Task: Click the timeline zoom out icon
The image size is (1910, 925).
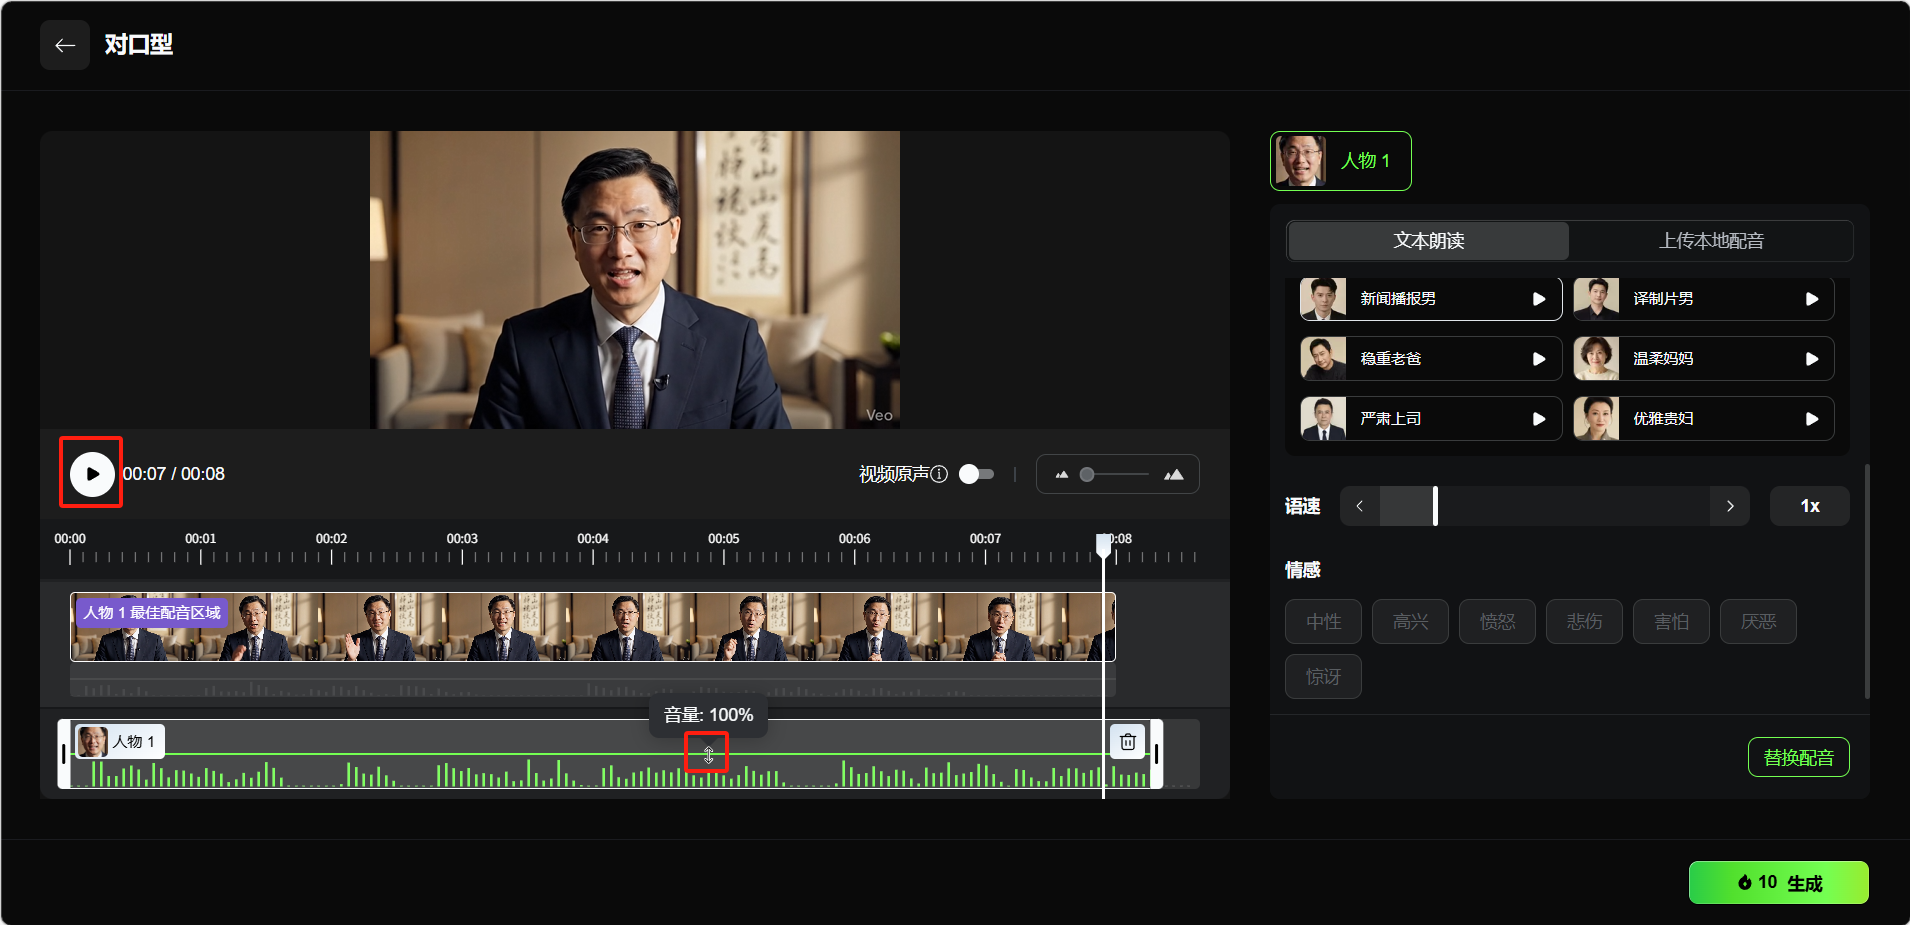Action: (x=1061, y=475)
